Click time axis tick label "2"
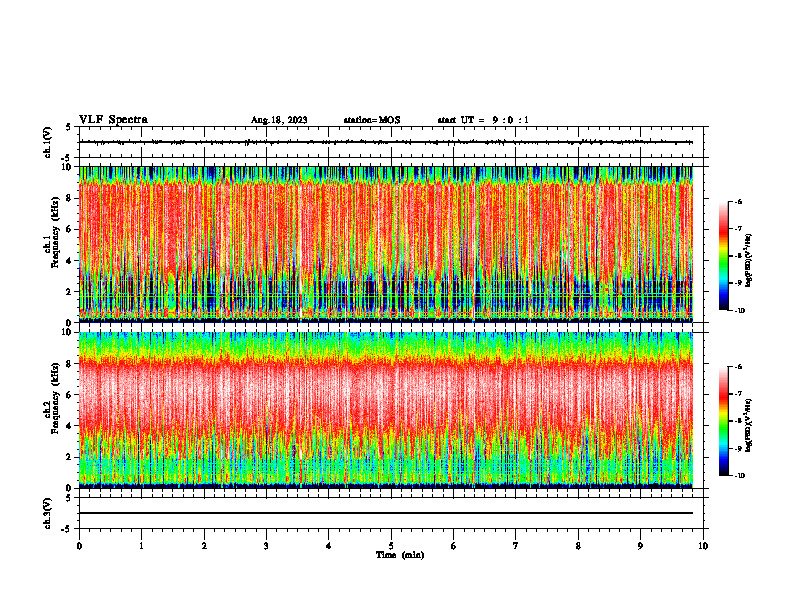Screen dimensions: 792x612 pyautogui.click(x=204, y=546)
